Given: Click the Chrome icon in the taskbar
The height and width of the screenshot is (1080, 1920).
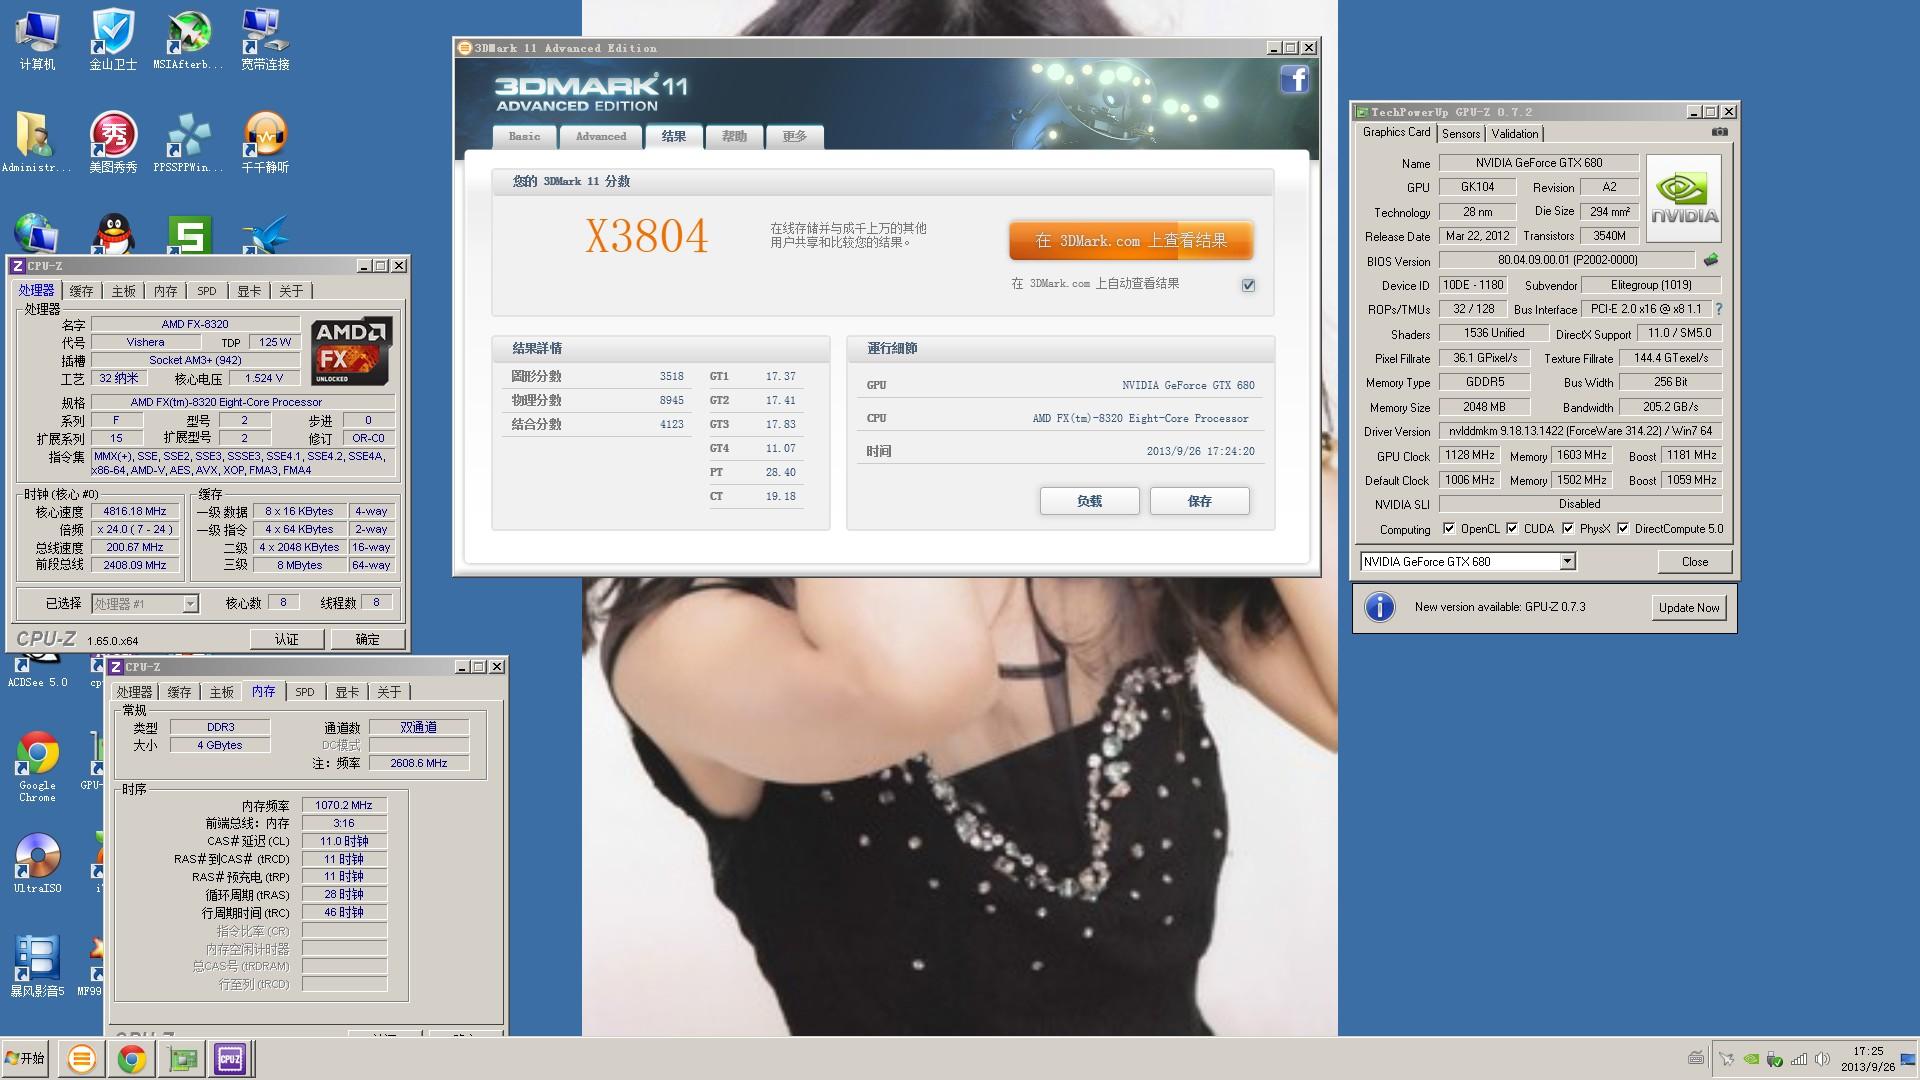Looking at the screenshot, I should [x=131, y=1059].
